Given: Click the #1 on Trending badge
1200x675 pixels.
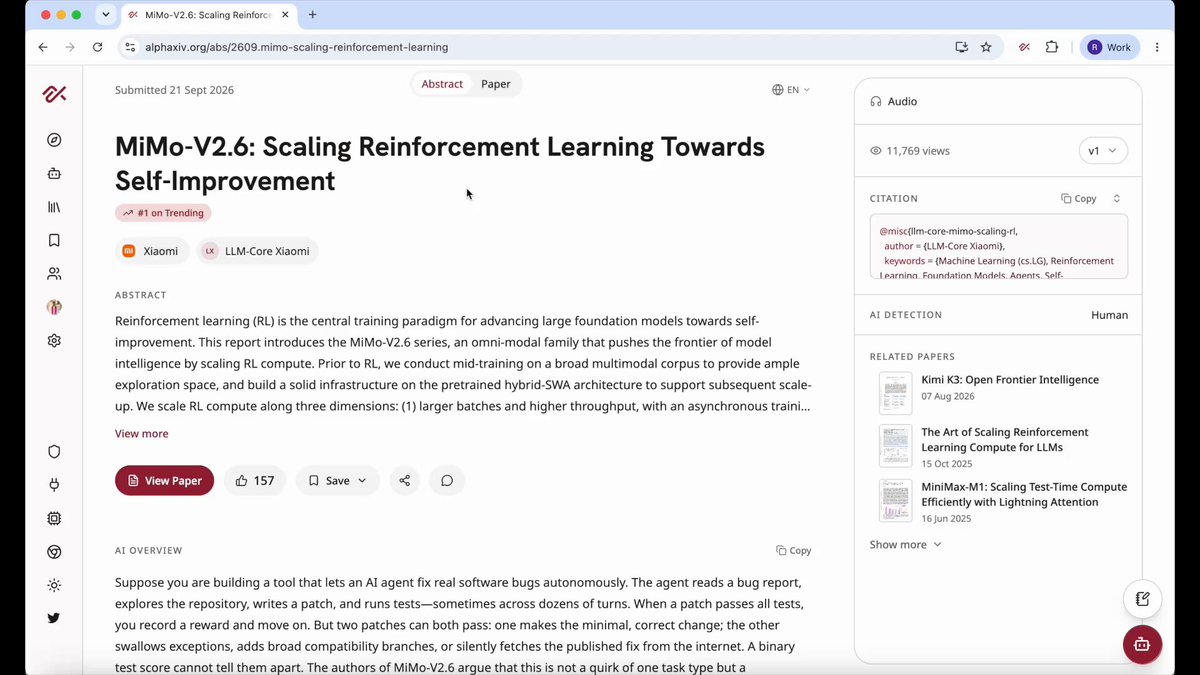Looking at the screenshot, I should (x=163, y=213).
